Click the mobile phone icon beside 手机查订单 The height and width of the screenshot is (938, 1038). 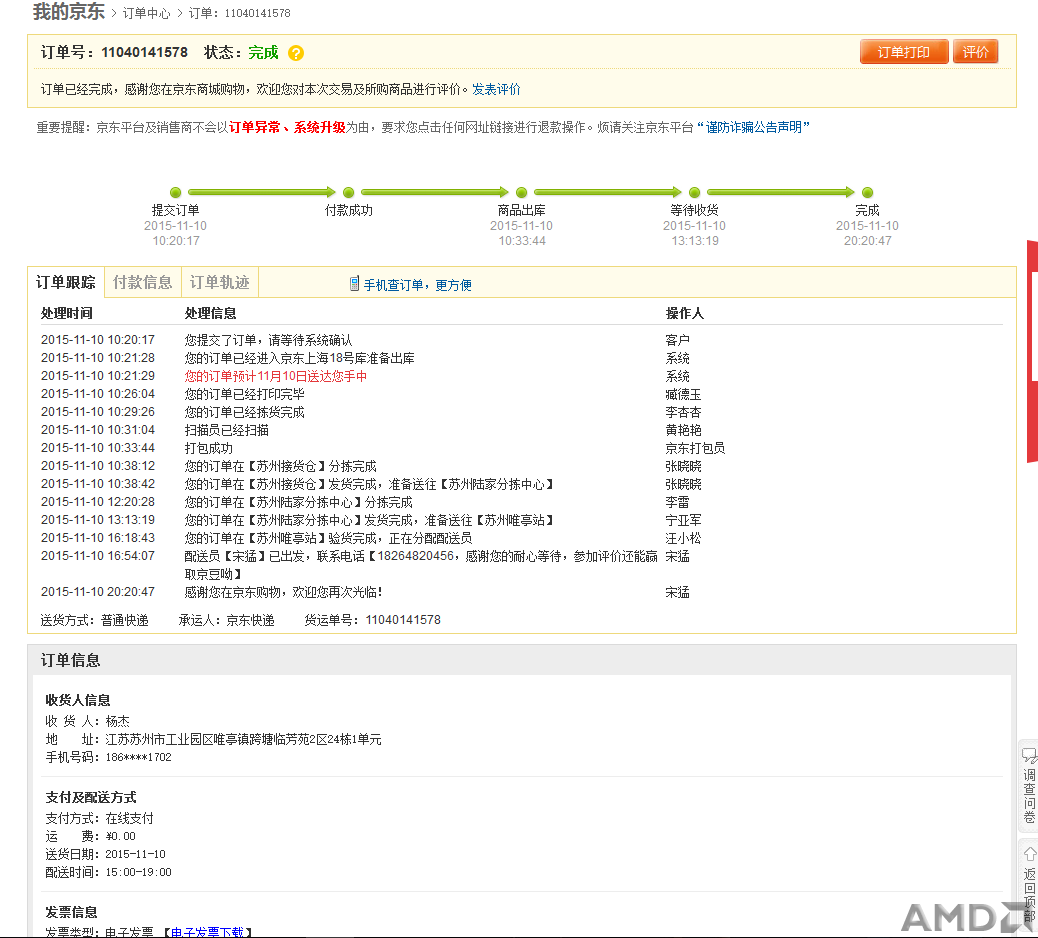tap(354, 284)
